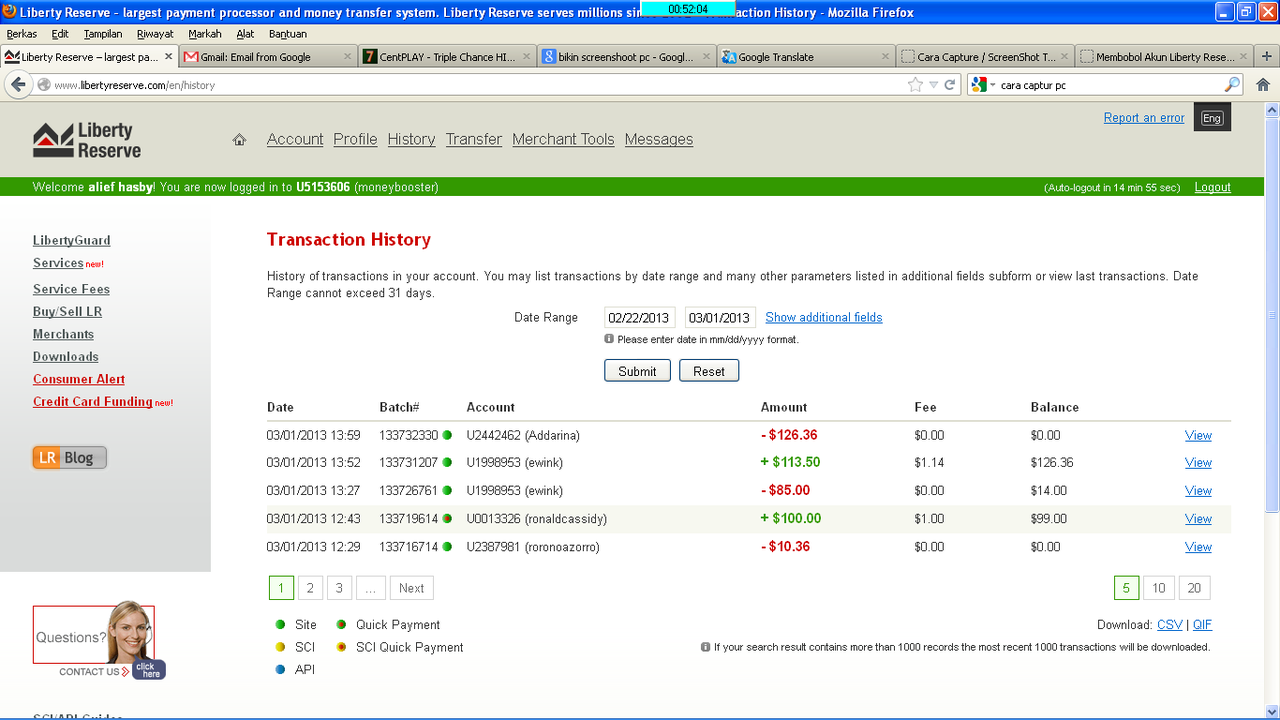Go to home via house icon
Viewport: 1280px width, 720px height.
coord(239,140)
